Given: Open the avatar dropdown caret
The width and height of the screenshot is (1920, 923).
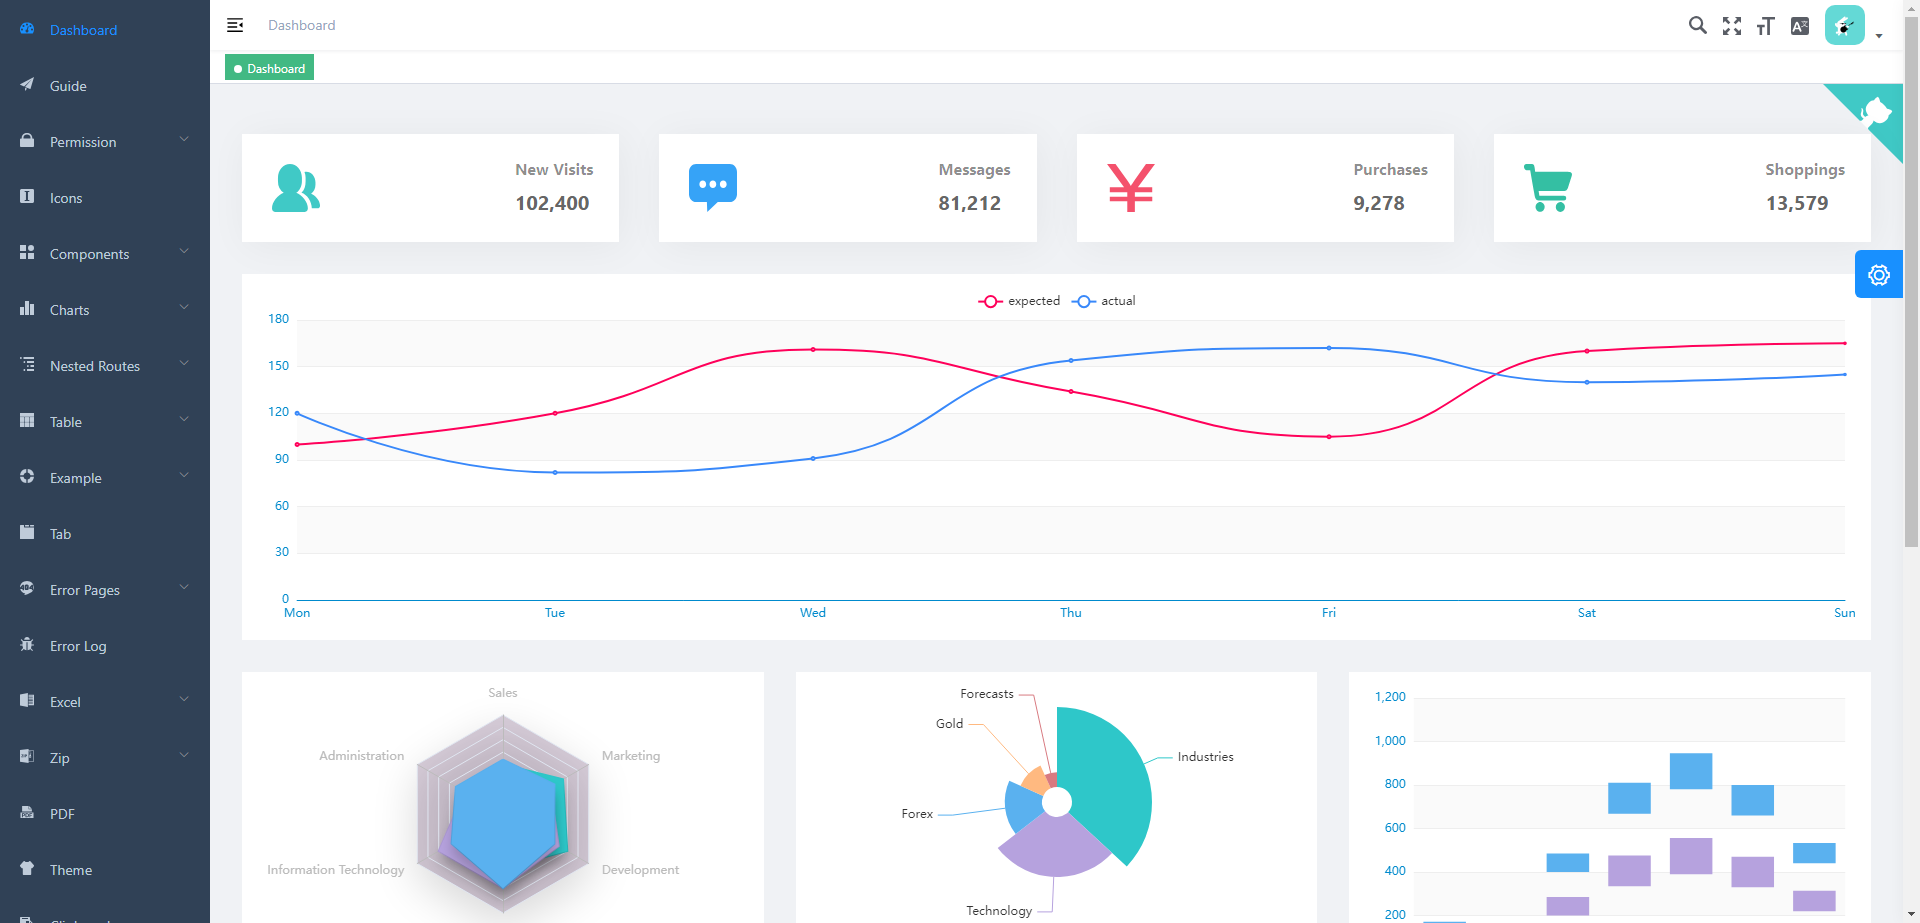Looking at the screenshot, I should point(1879,36).
